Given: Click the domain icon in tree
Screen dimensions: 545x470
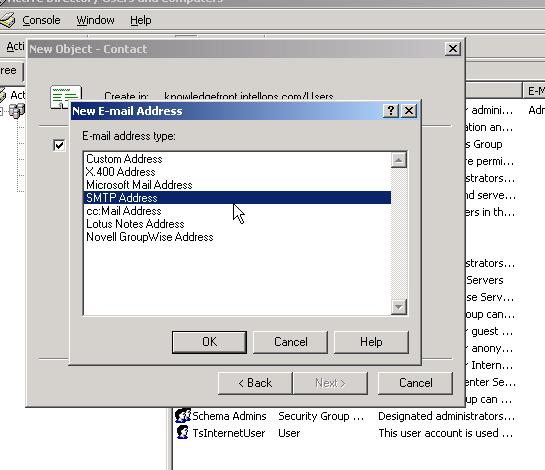Looking at the screenshot, I should pyautogui.click(x=16, y=111).
